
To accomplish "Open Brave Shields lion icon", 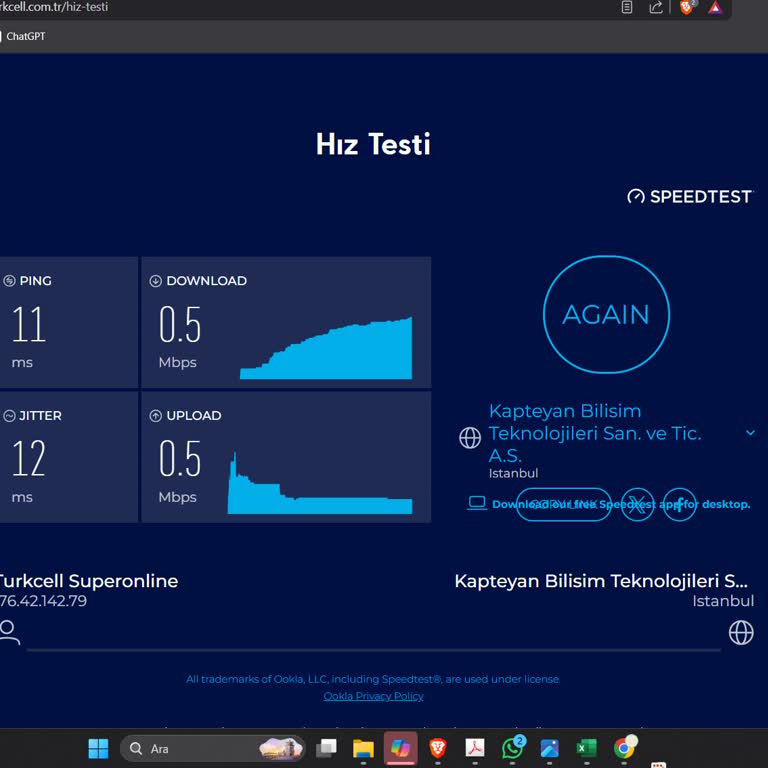I will tap(687, 7).
